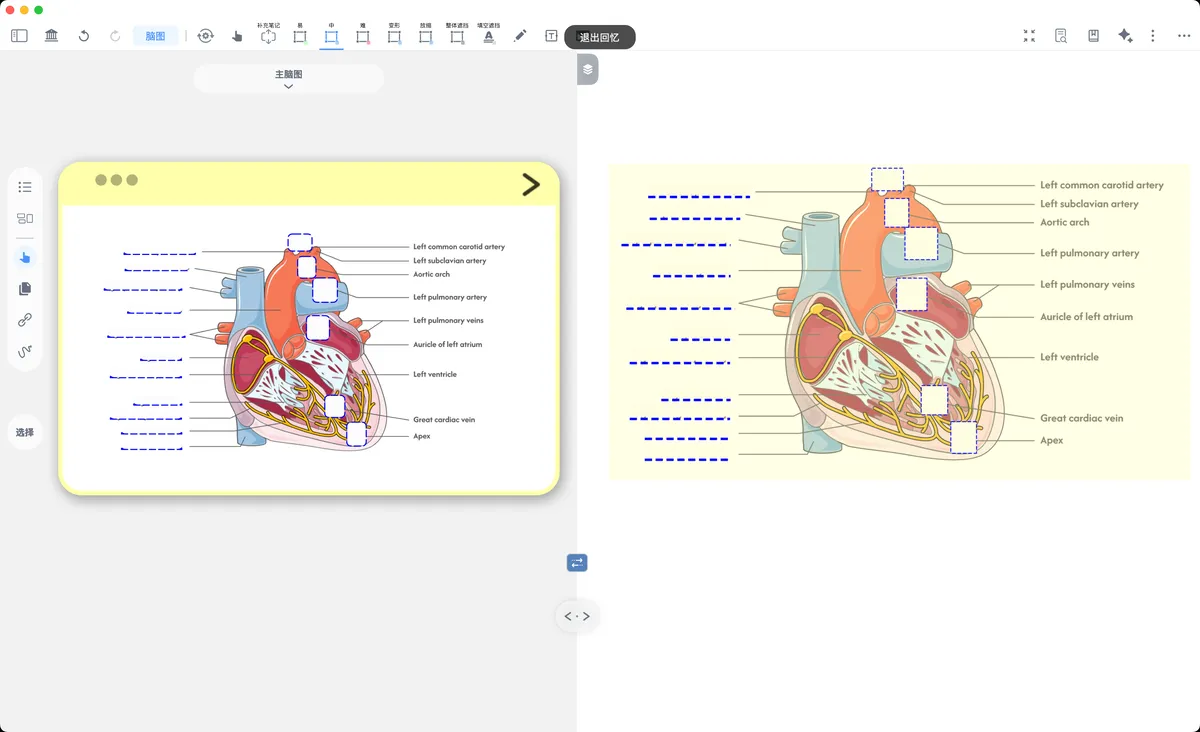Select the 易 easy occlusion tool
Viewport: 1200px width, 732px height.
coord(300,34)
